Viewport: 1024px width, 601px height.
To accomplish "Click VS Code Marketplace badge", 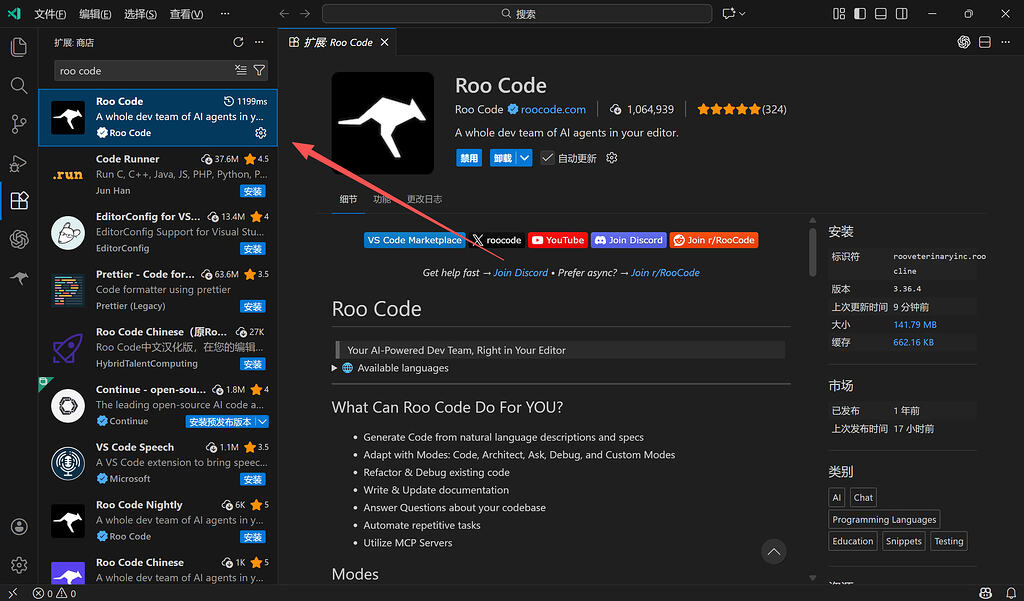I will 415,240.
